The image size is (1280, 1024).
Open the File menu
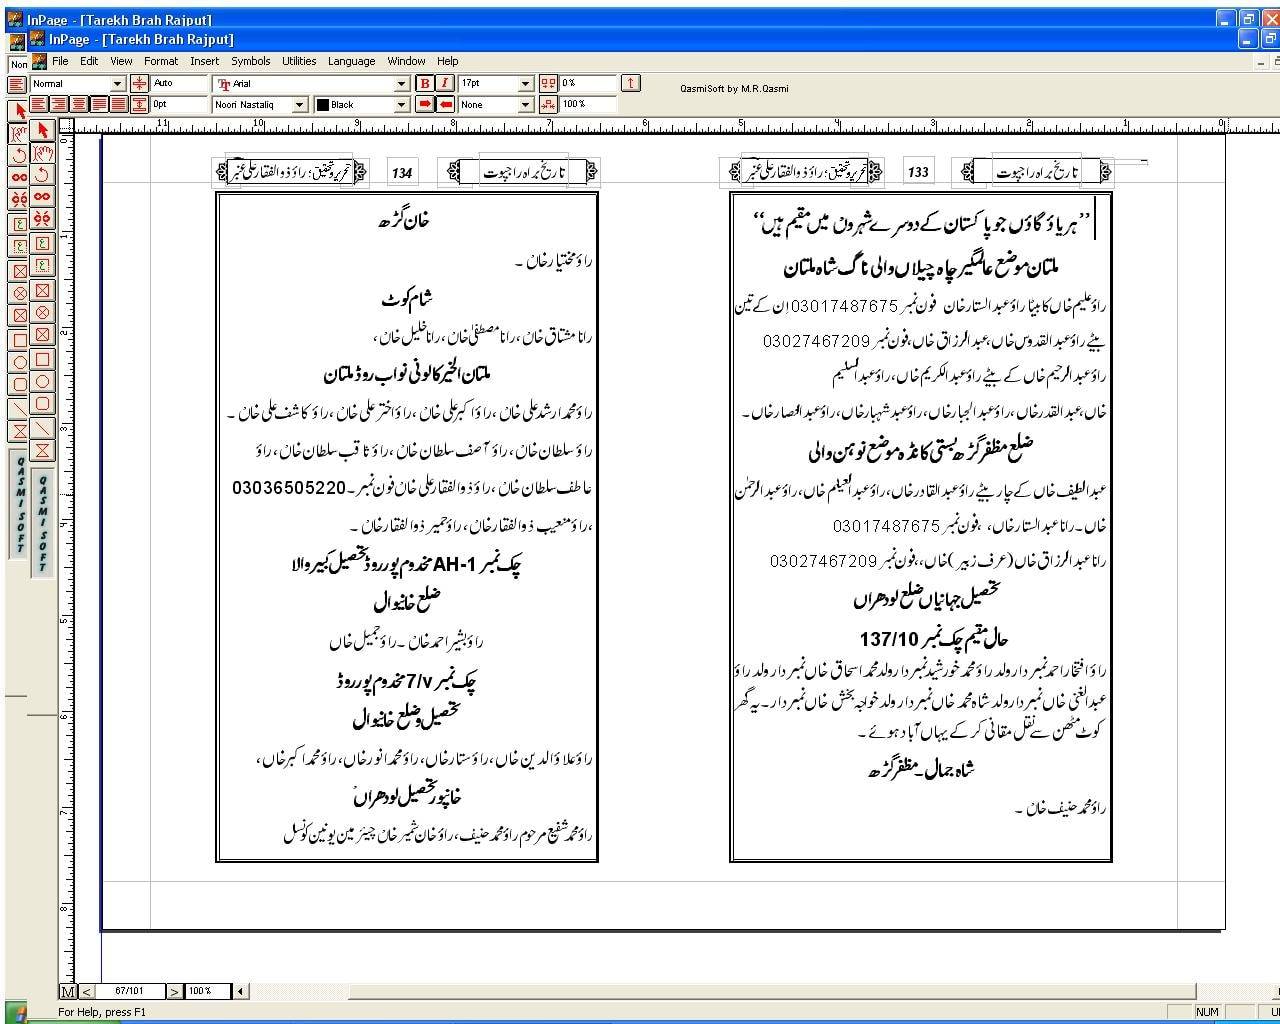coord(60,61)
